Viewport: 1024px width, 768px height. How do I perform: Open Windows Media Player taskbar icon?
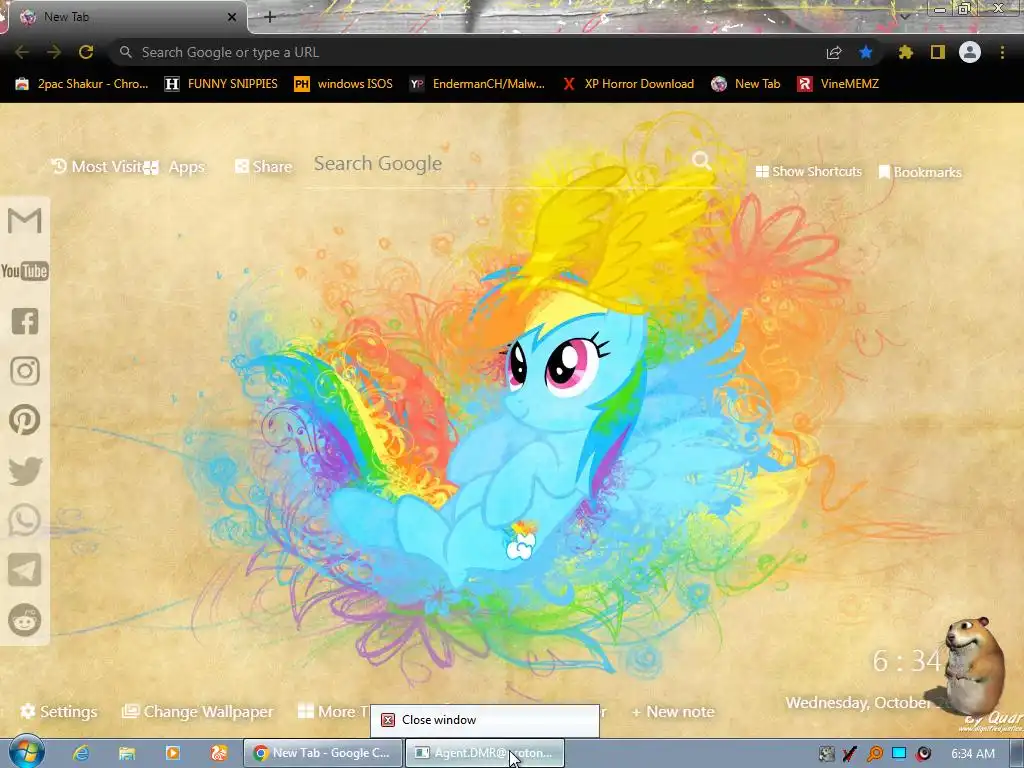pyautogui.click(x=173, y=753)
